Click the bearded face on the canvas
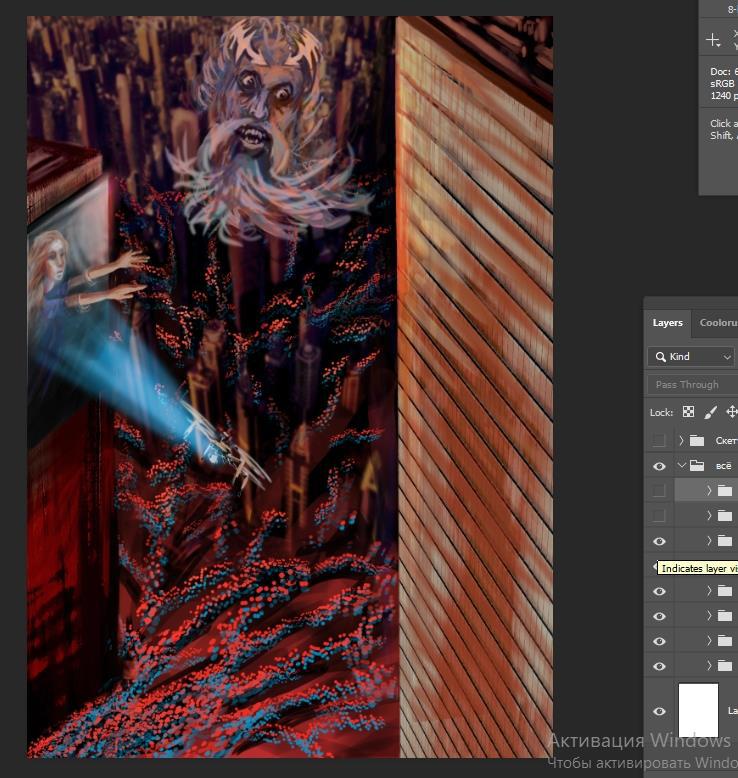Viewport: 738px width, 778px height. (255, 110)
